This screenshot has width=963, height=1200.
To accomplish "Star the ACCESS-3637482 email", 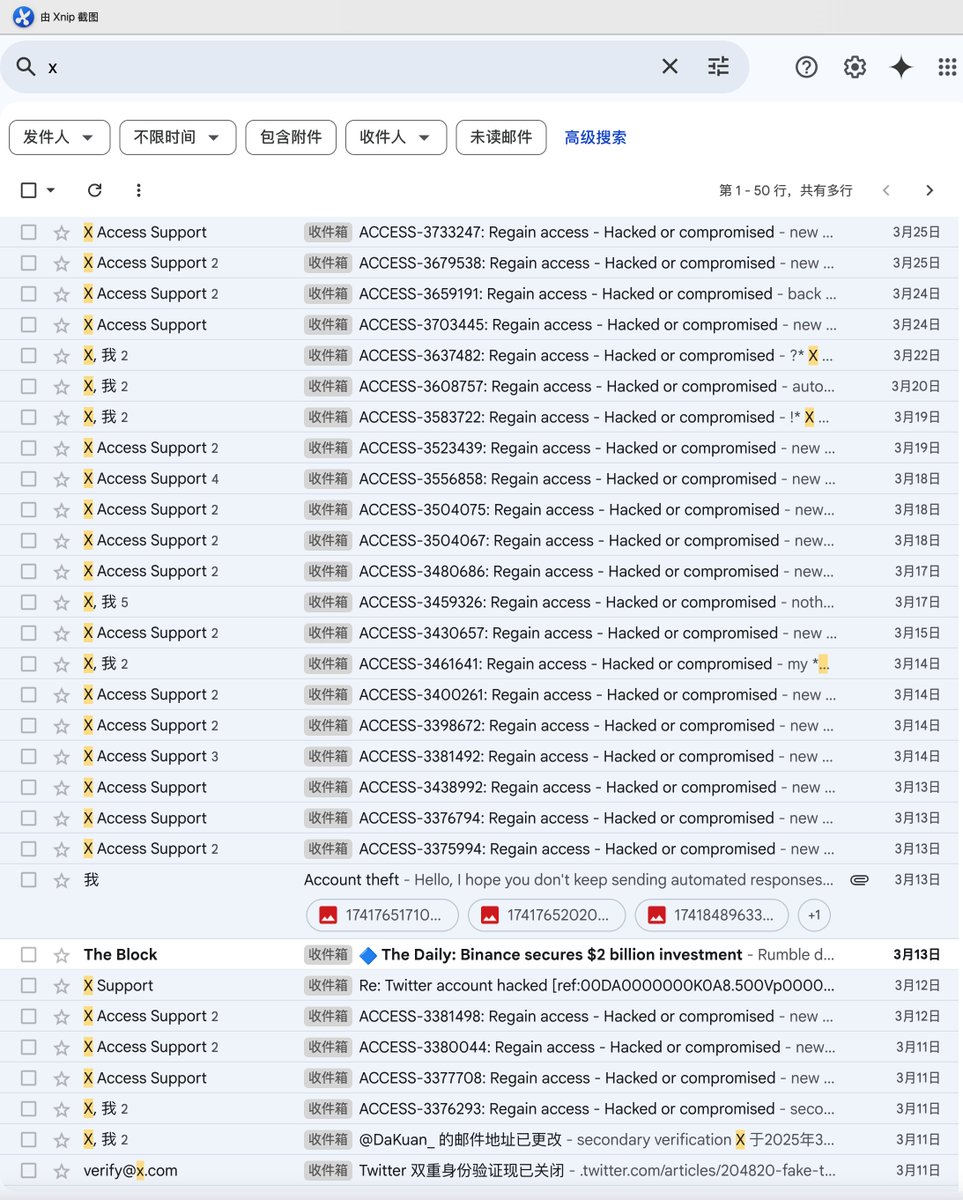I will pyautogui.click(x=62, y=356).
